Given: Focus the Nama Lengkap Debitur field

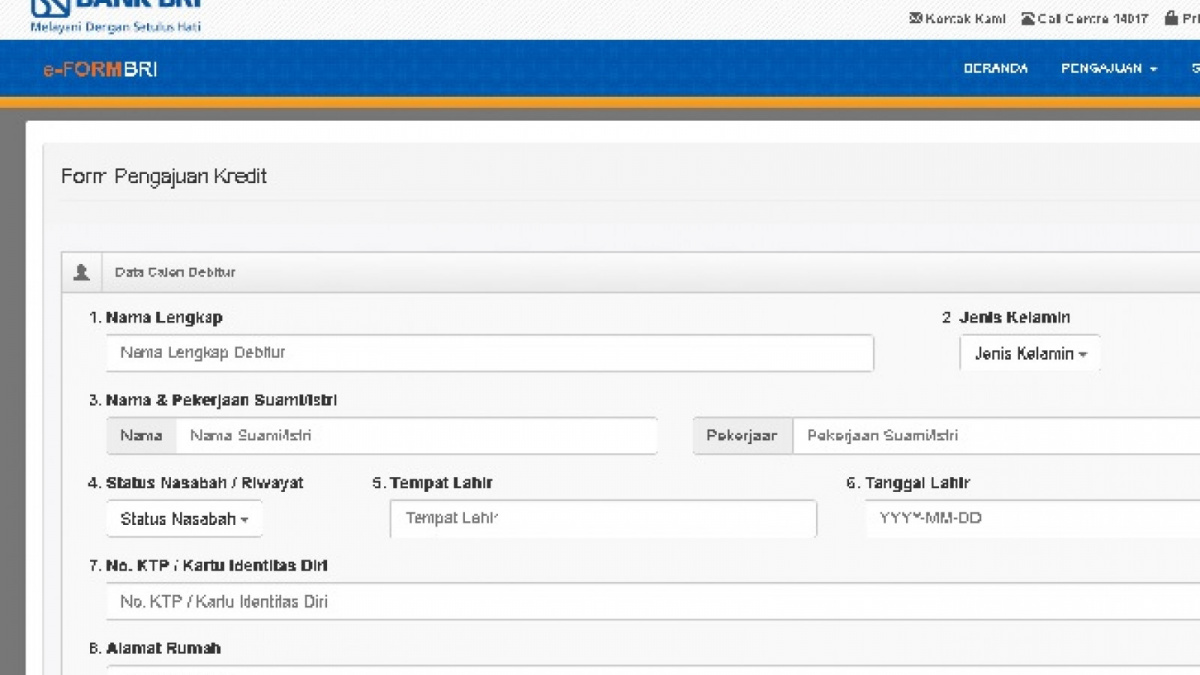Looking at the screenshot, I should pos(490,353).
